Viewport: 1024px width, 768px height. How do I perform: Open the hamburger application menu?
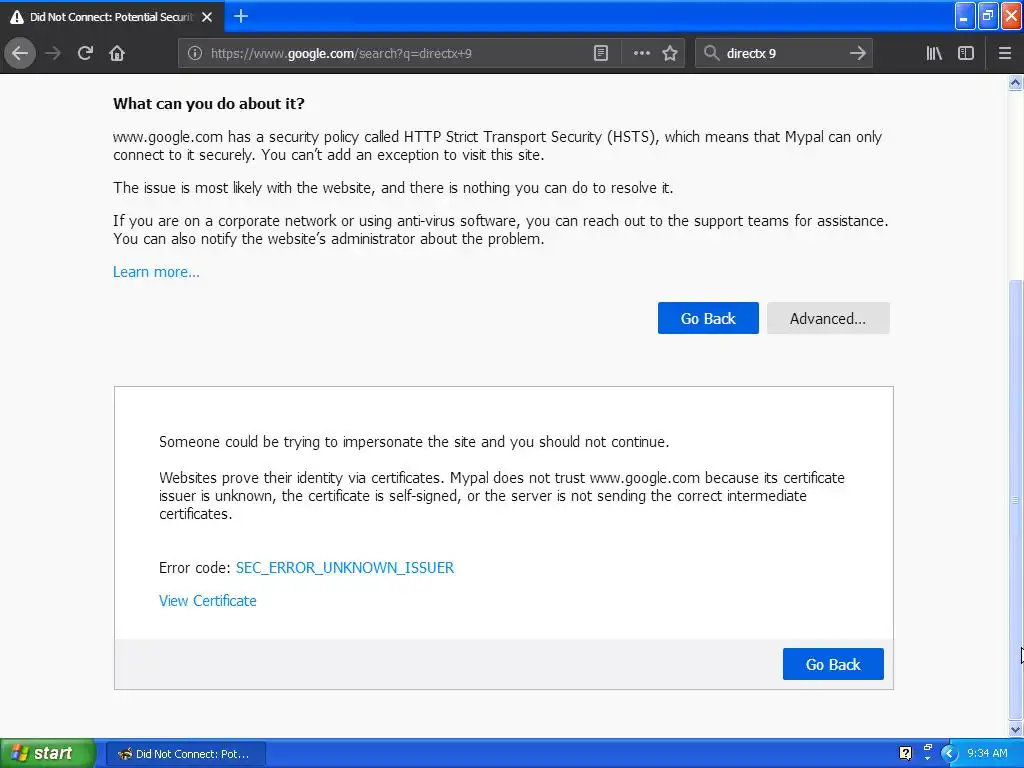[1004, 54]
